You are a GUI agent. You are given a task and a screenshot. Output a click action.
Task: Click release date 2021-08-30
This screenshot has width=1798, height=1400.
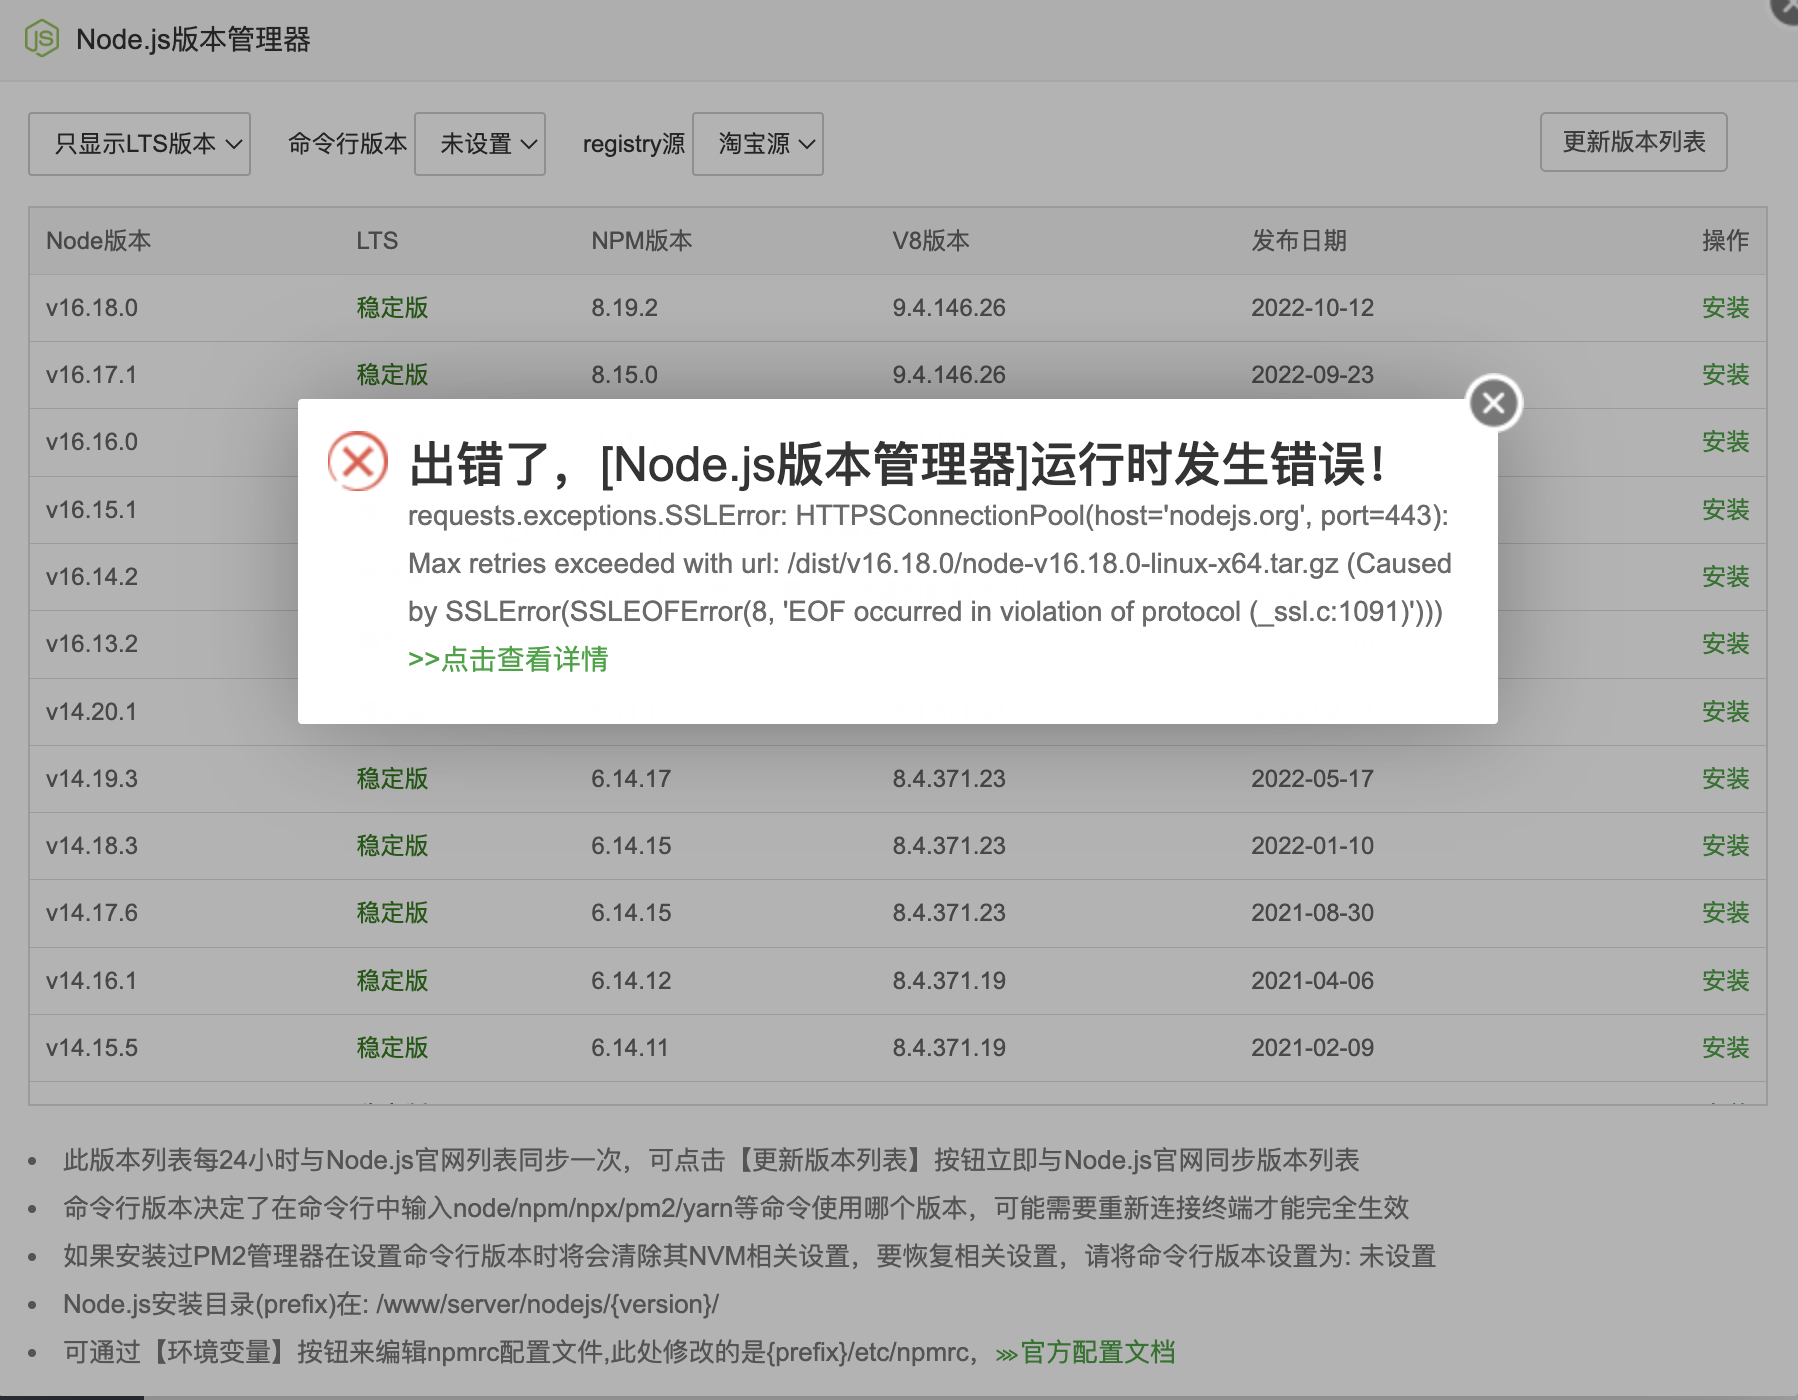[1312, 913]
